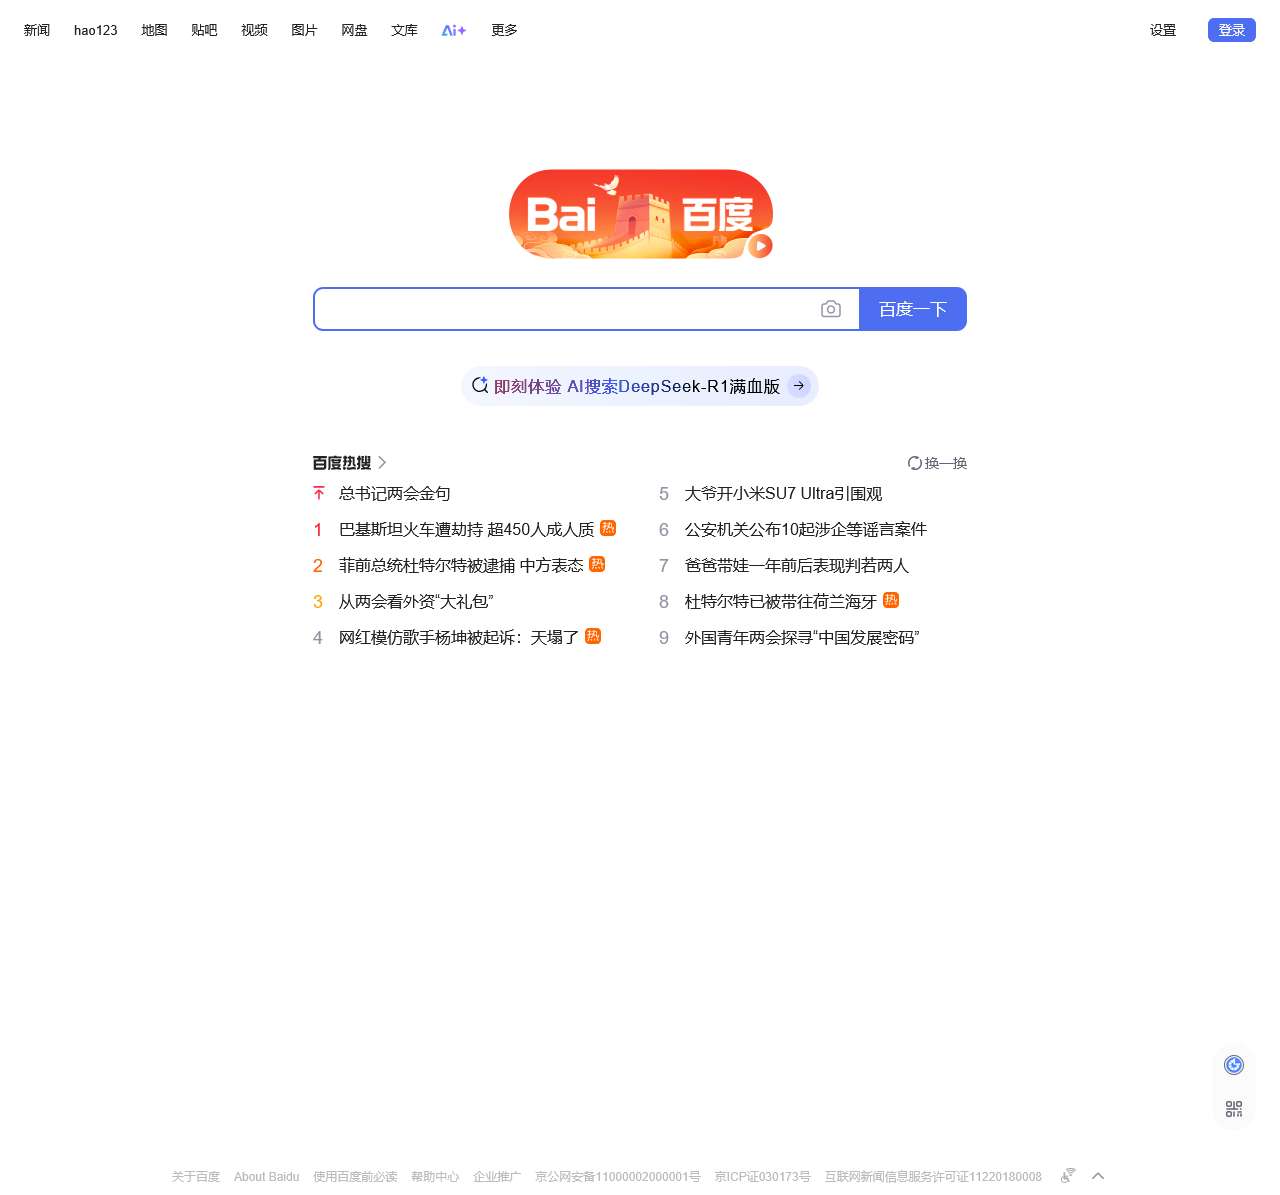The image size is (1280, 1195).
Task: Click the accessibility icon in the footer
Action: [x=1068, y=1175]
